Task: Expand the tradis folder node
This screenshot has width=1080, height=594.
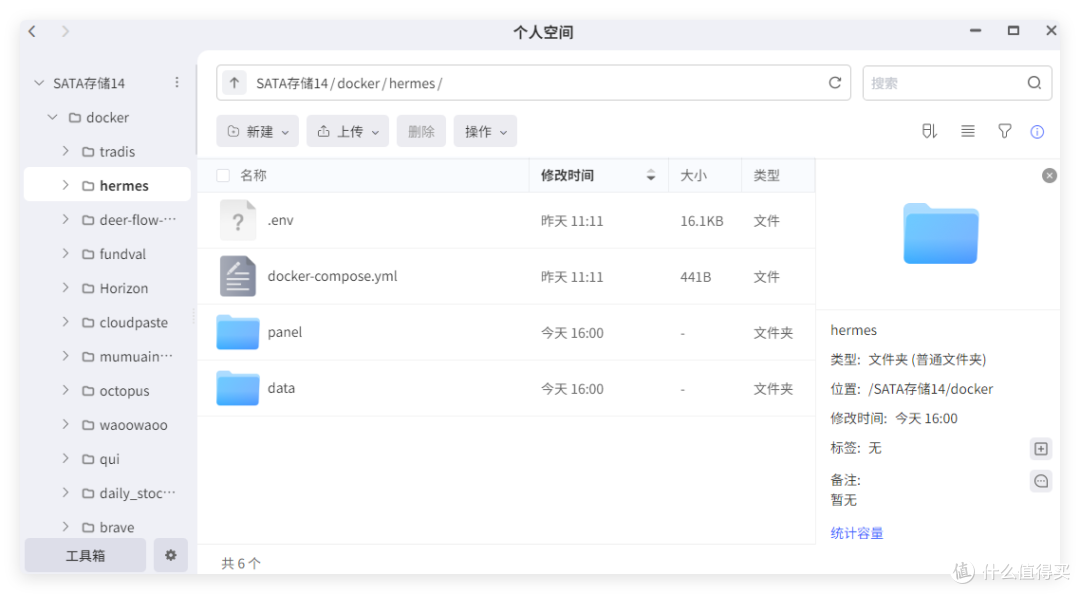Action: [65, 151]
